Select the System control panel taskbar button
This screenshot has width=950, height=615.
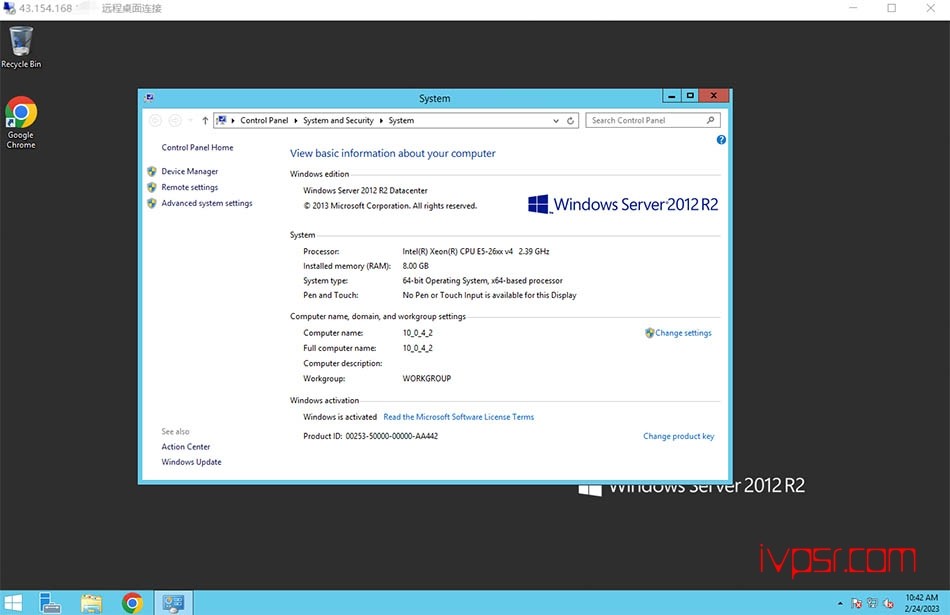173,603
